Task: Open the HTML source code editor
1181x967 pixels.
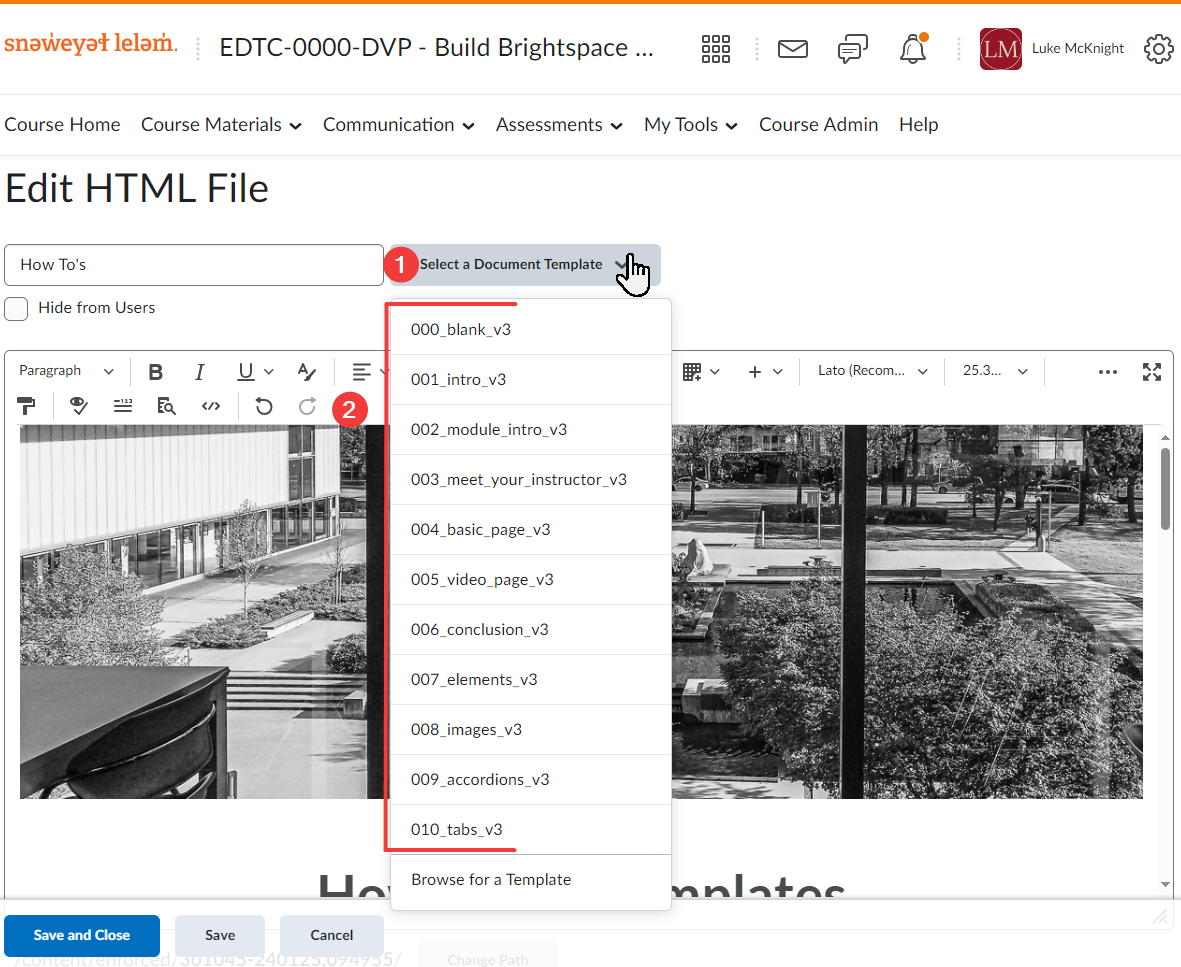Action: coord(211,407)
